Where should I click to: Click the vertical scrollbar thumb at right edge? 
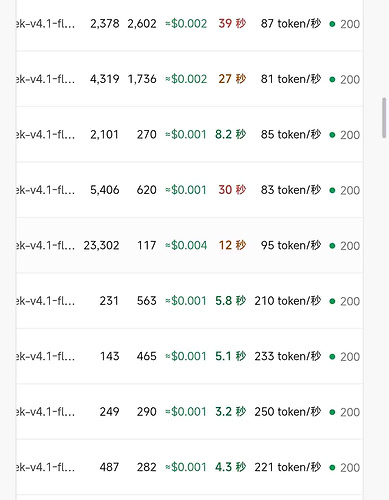tap(384, 118)
